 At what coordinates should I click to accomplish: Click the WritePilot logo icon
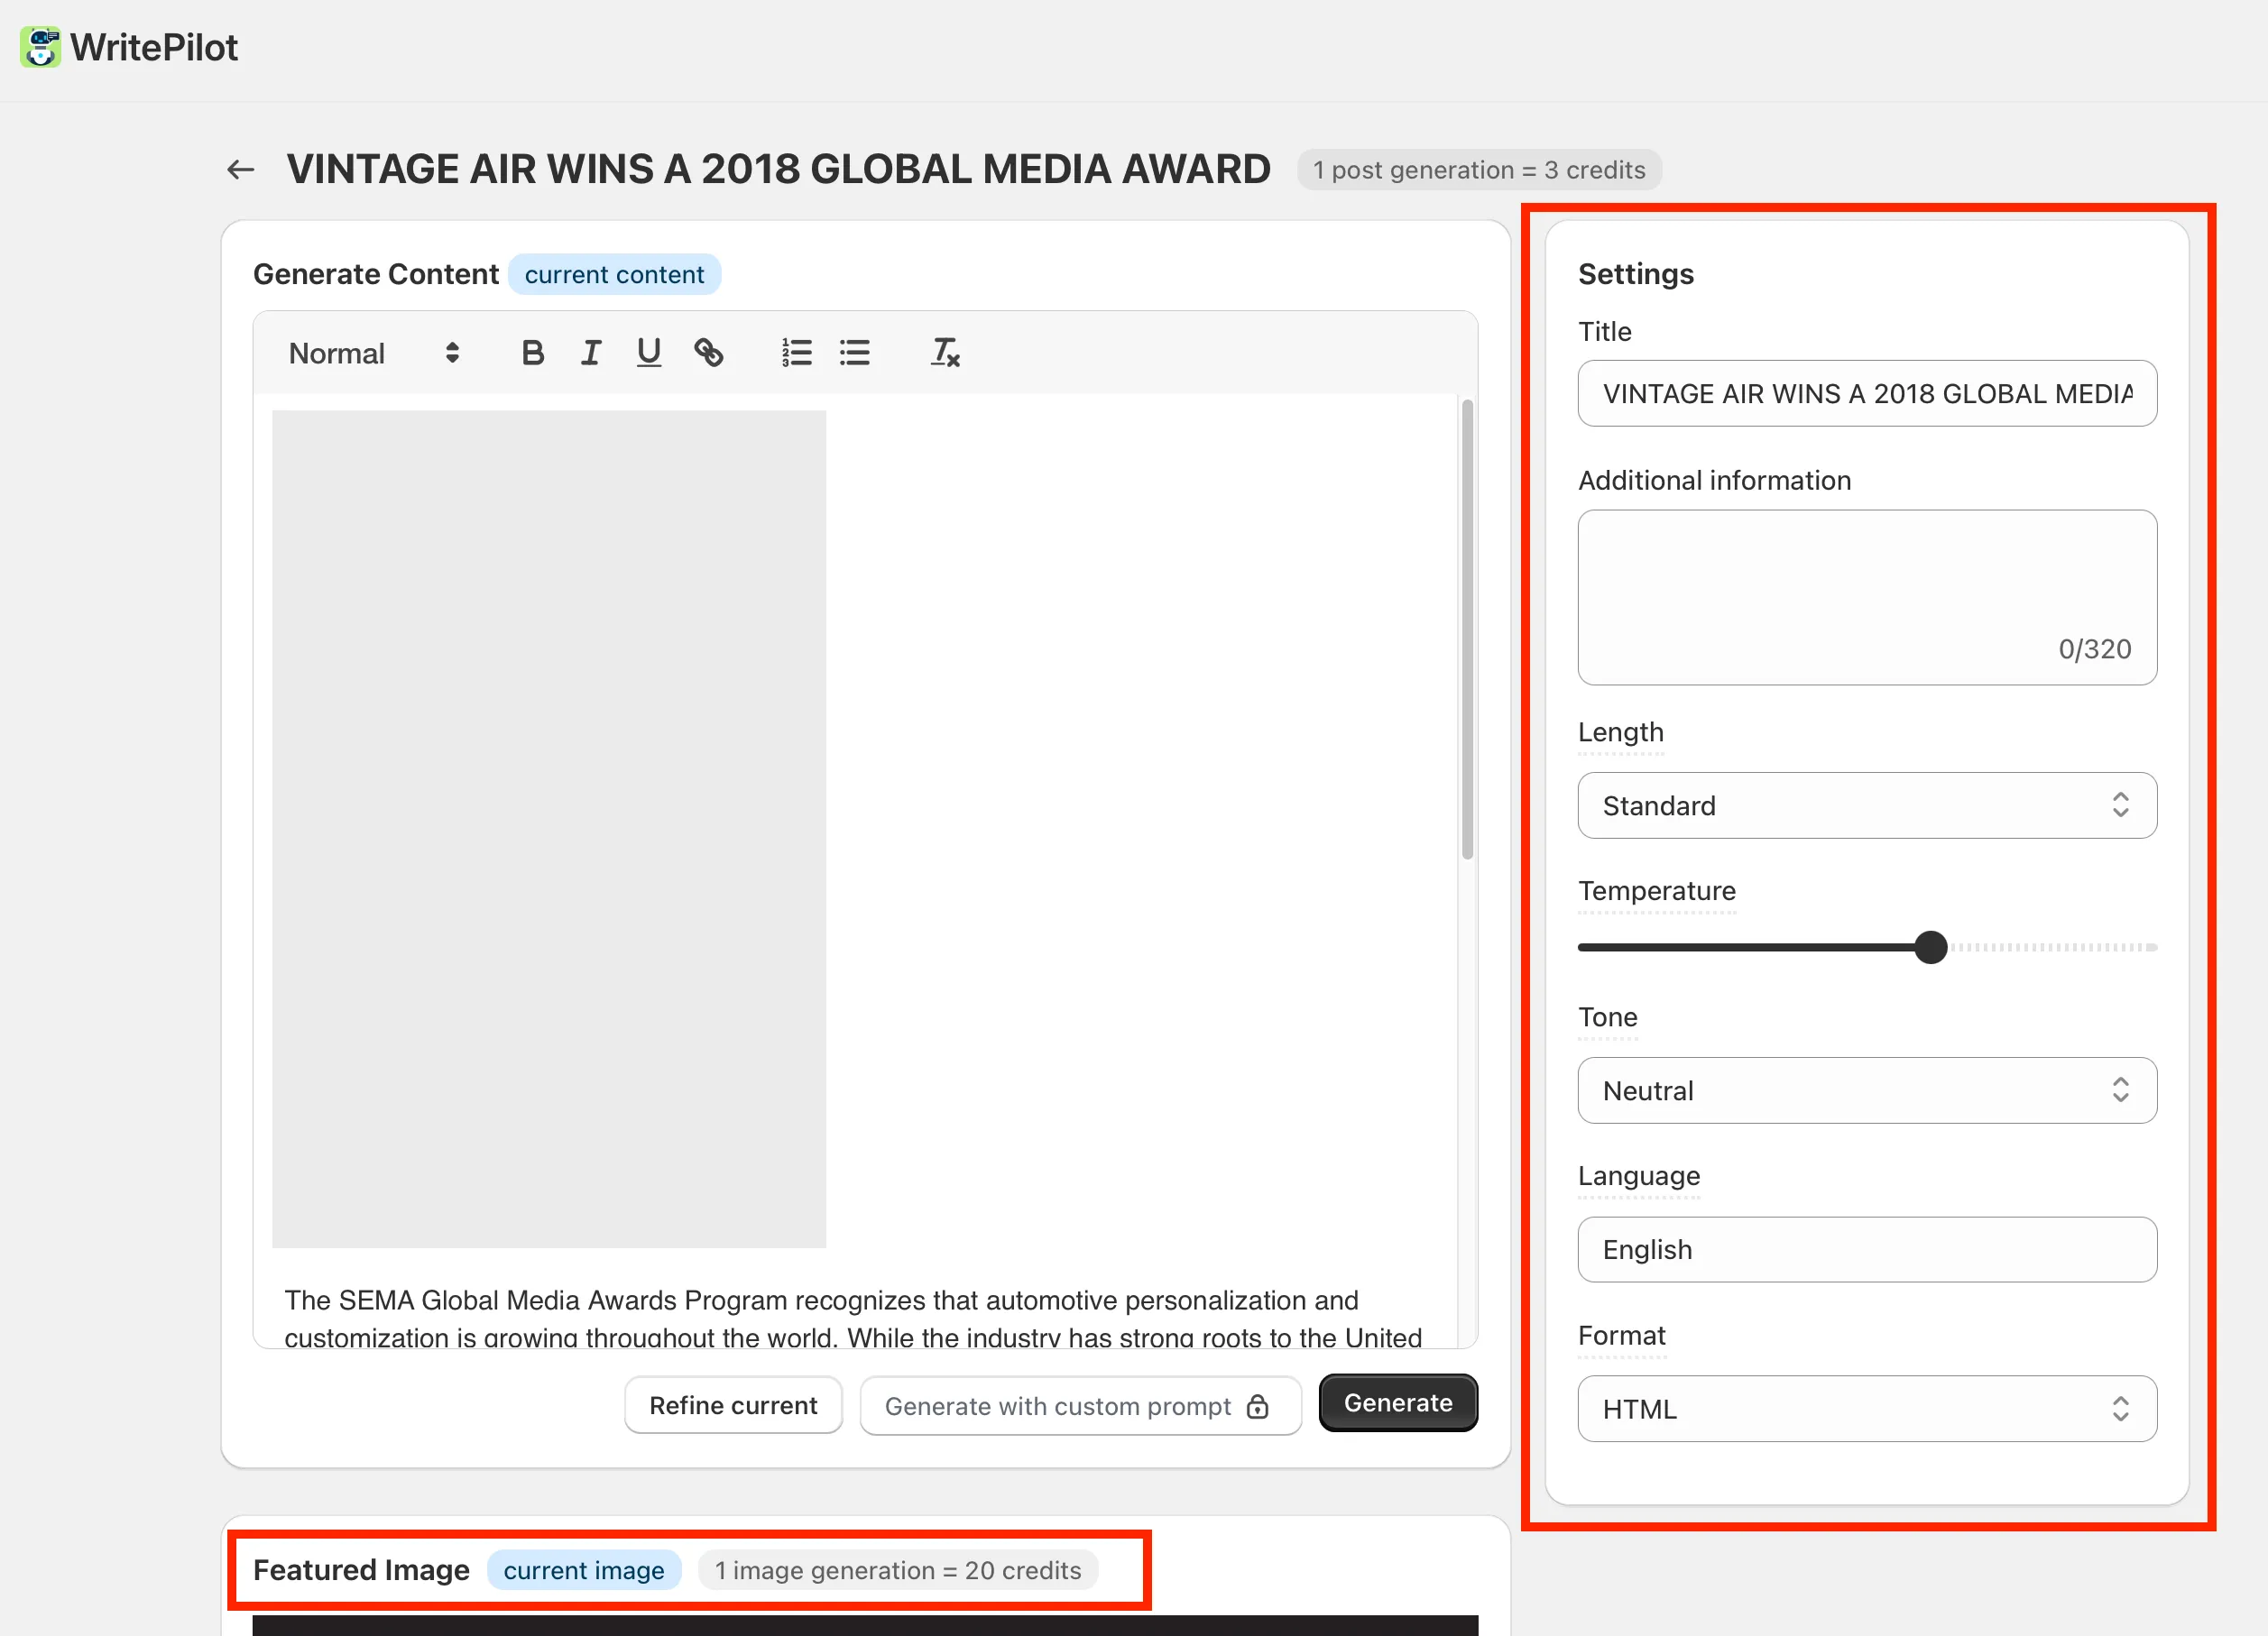click(40, 47)
